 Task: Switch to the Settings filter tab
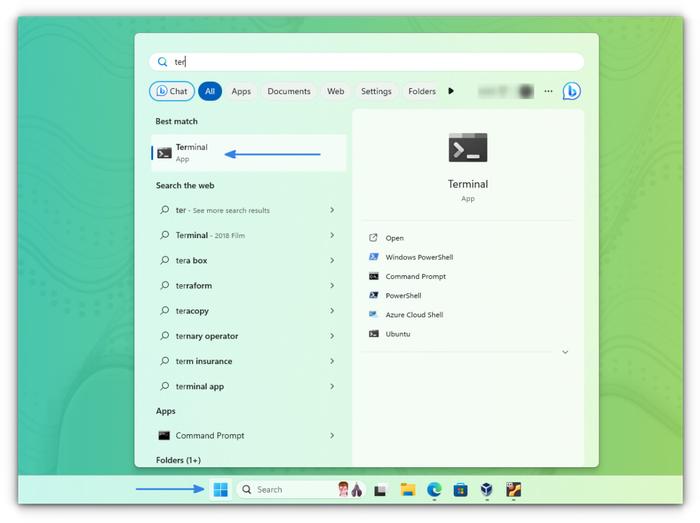[376, 91]
